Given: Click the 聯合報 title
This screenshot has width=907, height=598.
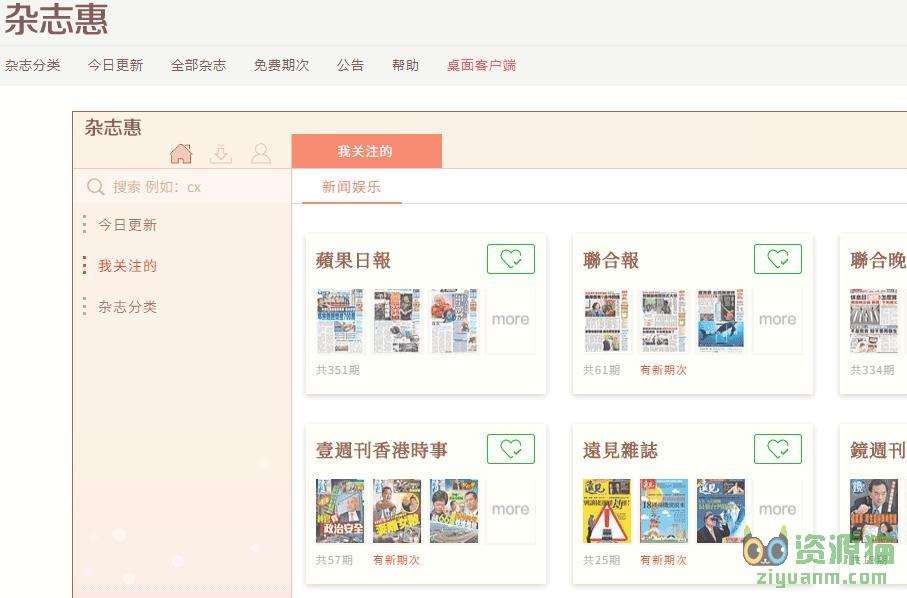Looking at the screenshot, I should pos(611,260).
